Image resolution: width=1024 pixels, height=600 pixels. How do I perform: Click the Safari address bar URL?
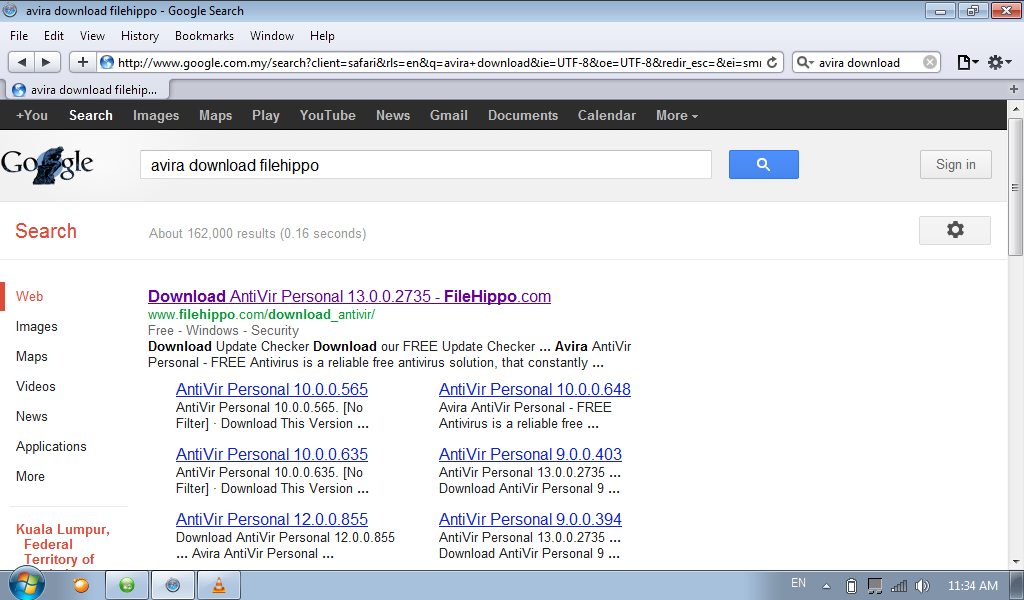439,63
